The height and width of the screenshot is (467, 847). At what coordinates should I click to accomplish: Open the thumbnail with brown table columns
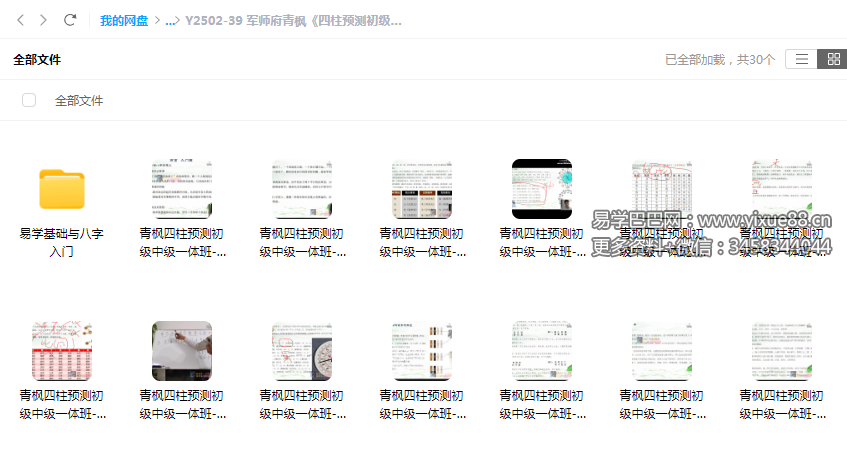pos(422,189)
